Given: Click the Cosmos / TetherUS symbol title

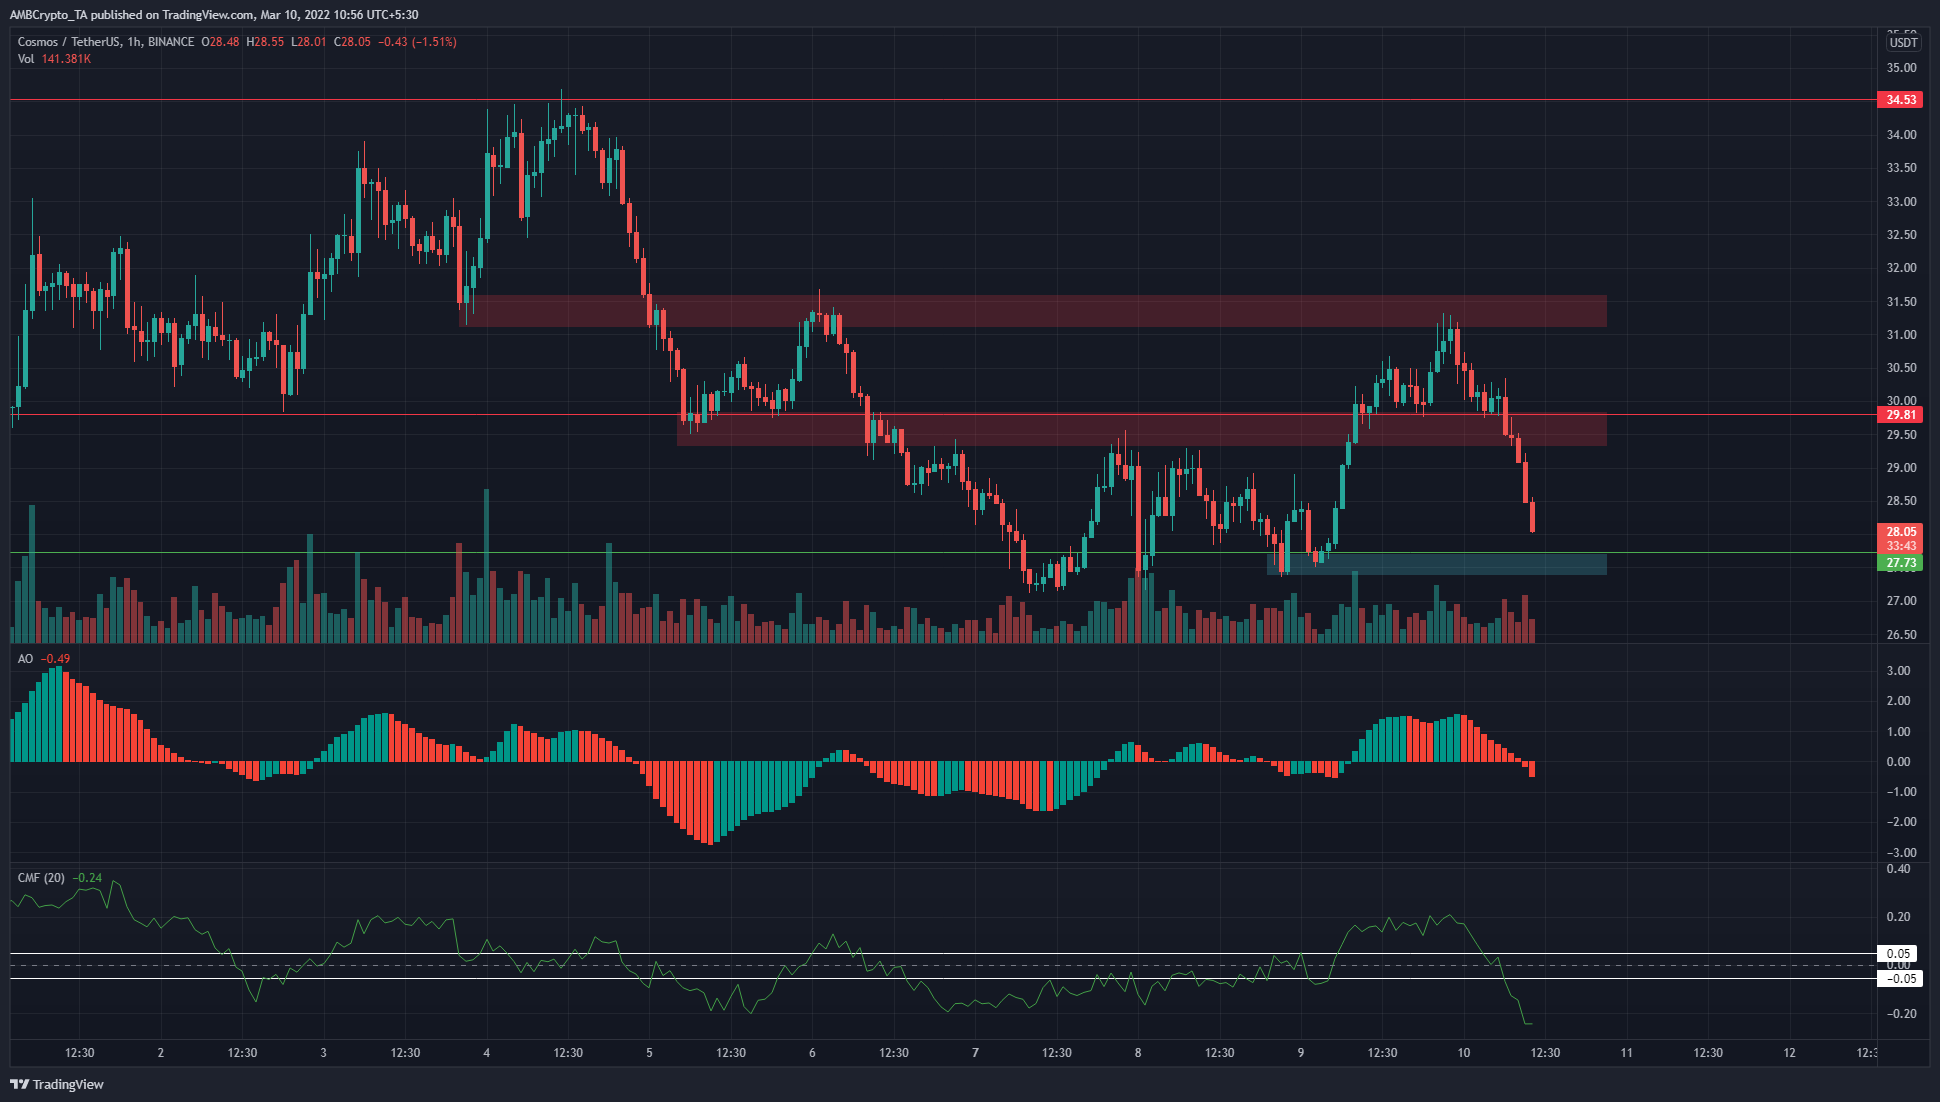Looking at the screenshot, I should tap(68, 42).
